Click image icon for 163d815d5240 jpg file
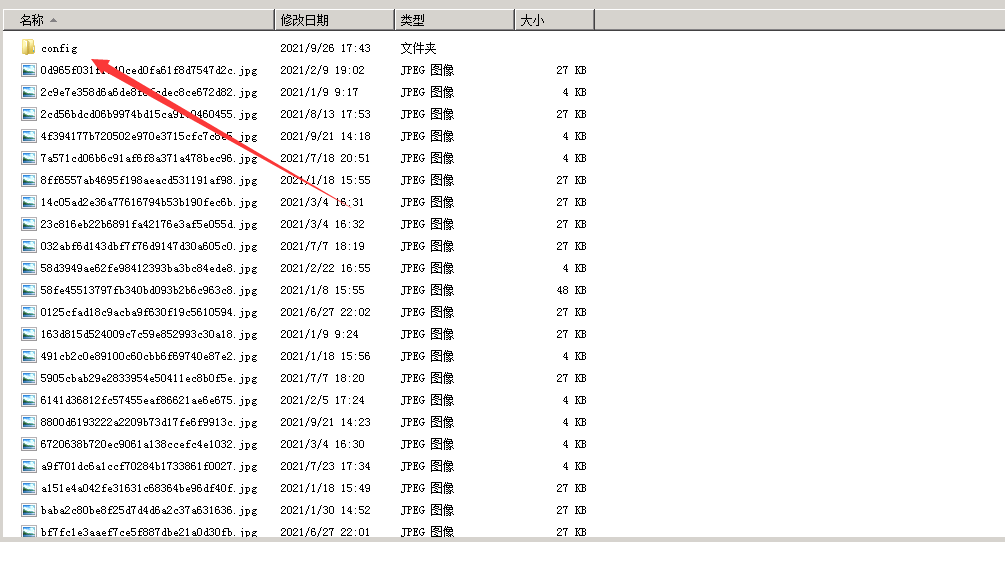The height and width of the screenshot is (562, 1005). point(29,334)
